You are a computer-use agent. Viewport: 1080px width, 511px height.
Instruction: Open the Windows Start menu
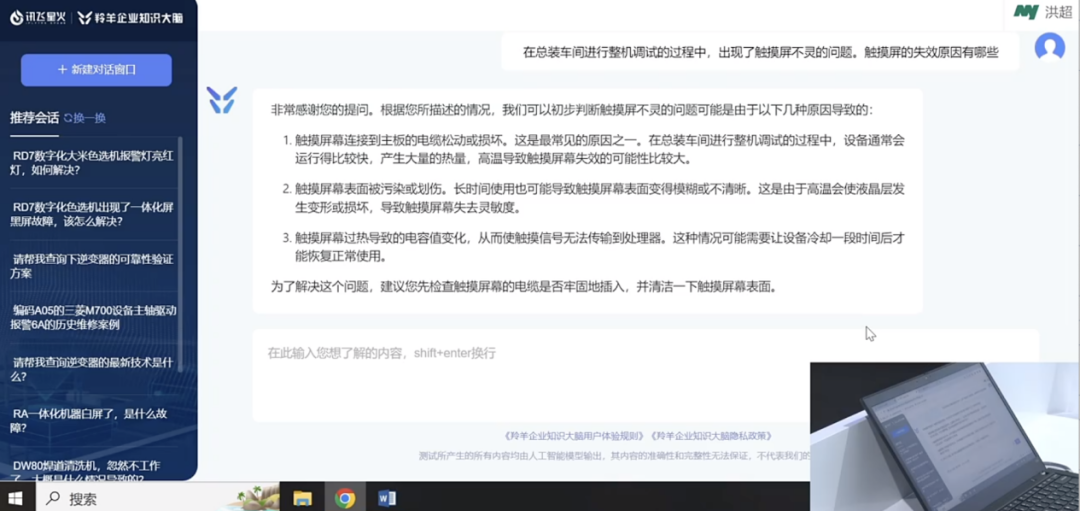click(16, 497)
